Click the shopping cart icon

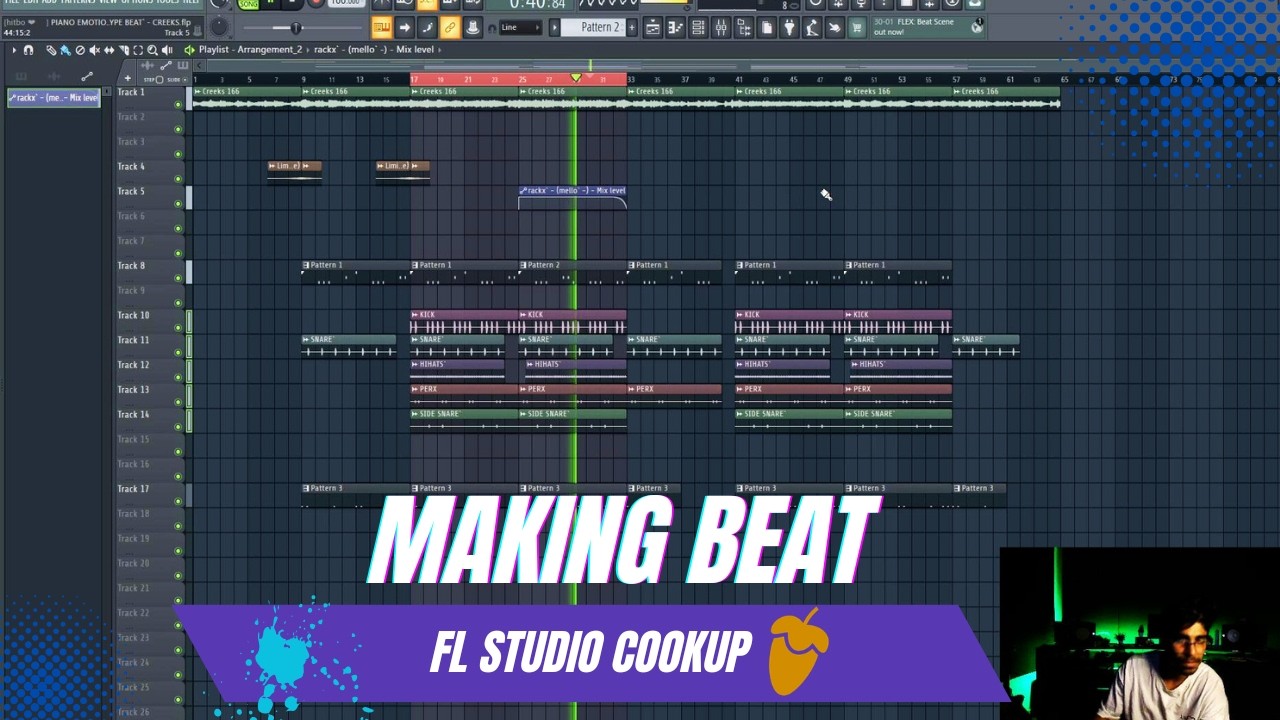click(857, 27)
